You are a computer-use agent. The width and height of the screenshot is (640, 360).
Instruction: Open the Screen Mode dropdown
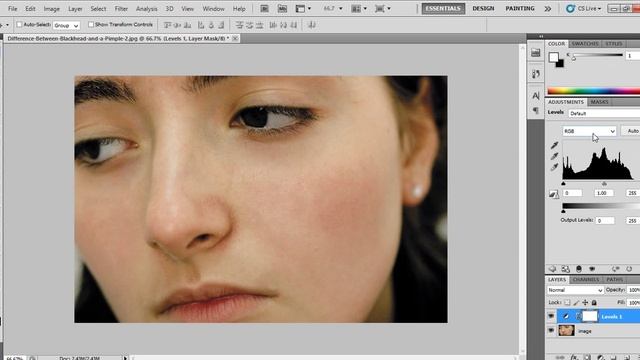tap(382, 9)
